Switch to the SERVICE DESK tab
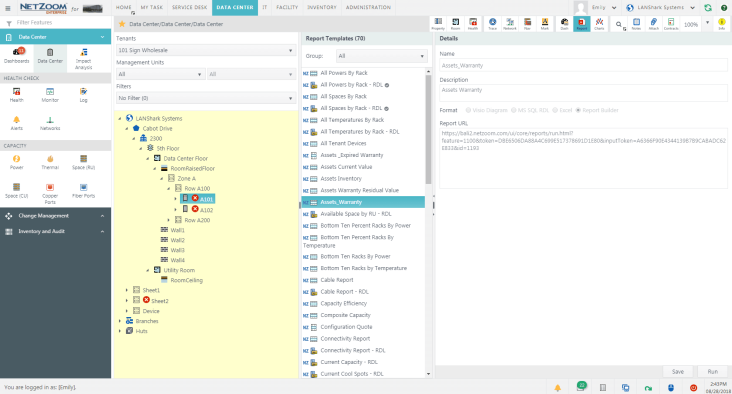This screenshot has width=732, height=394. [x=190, y=7]
